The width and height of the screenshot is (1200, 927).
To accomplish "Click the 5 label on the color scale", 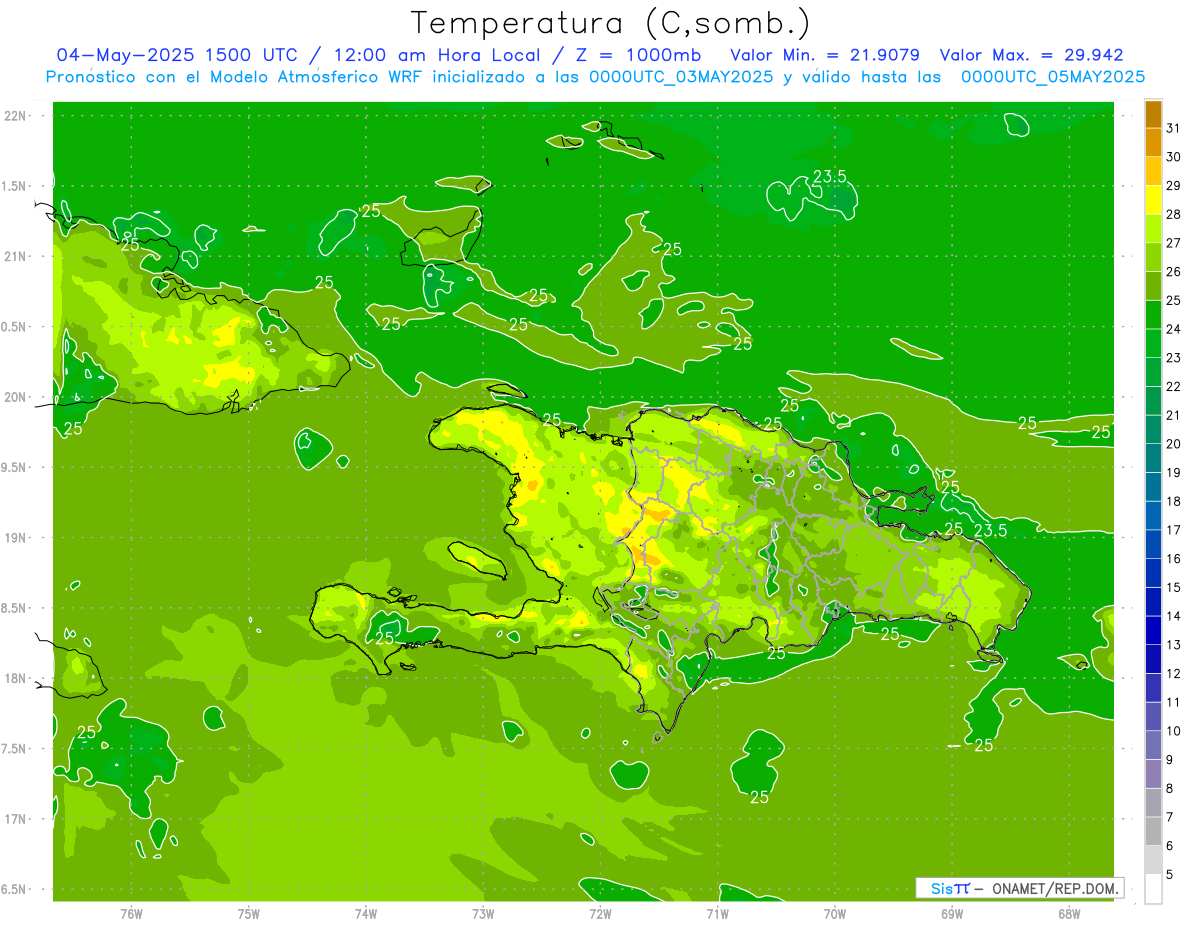I will 1170,874.
